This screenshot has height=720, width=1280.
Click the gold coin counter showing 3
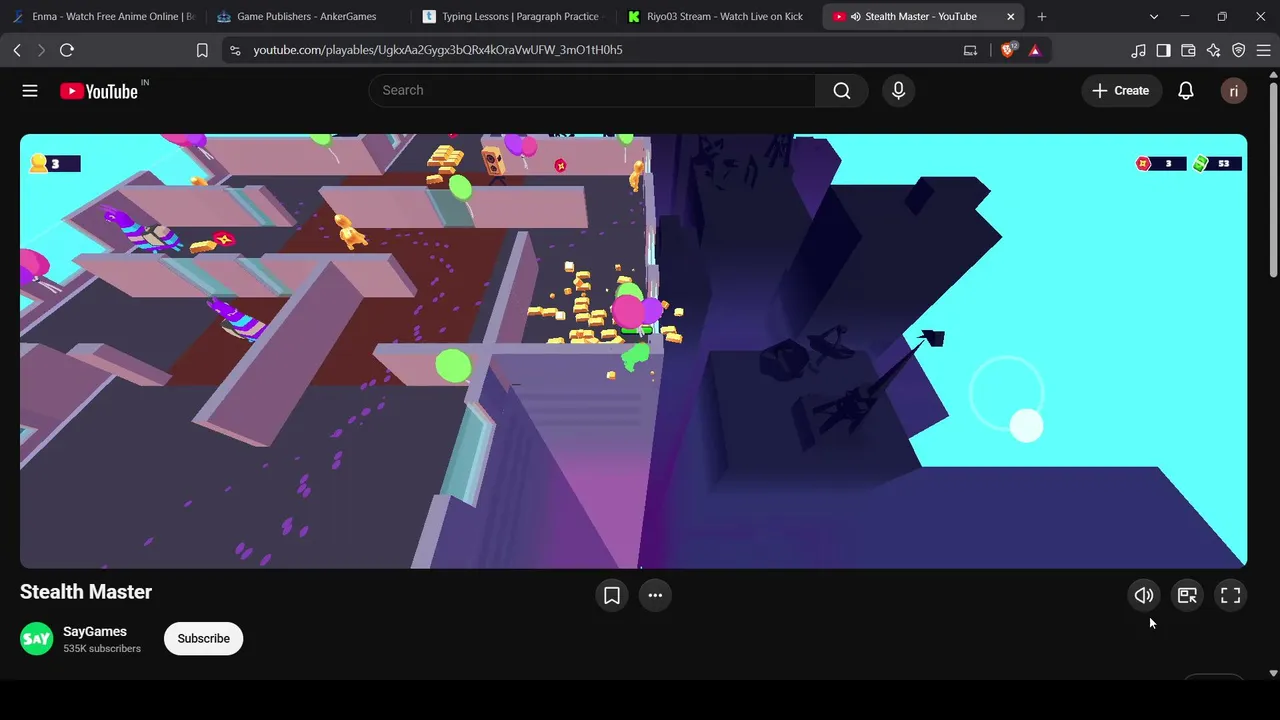(x=54, y=164)
